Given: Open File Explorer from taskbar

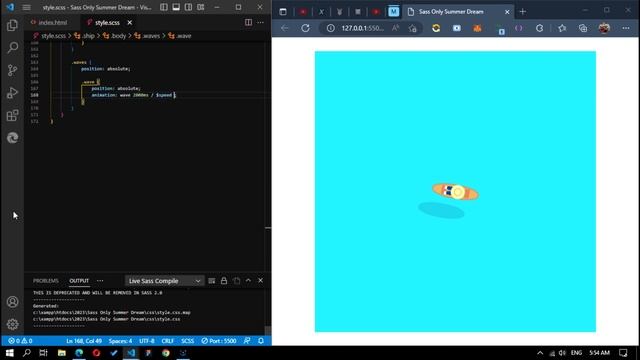Looking at the screenshot, I should tap(62, 353).
